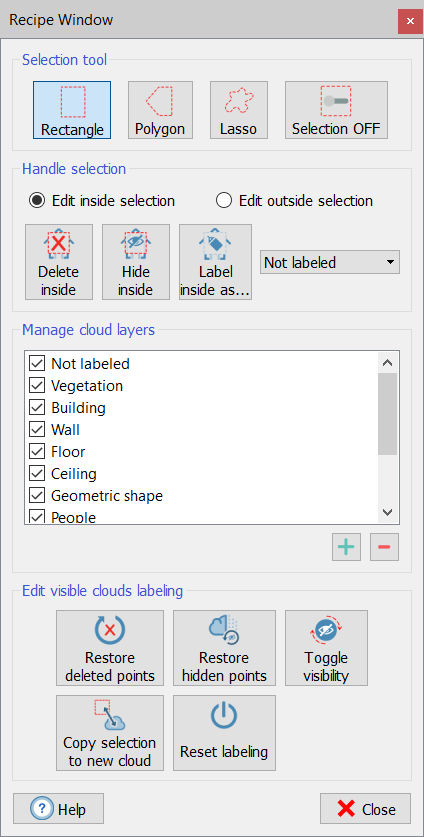Turn Selection OFF
This screenshot has width=424, height=837.
336,110
